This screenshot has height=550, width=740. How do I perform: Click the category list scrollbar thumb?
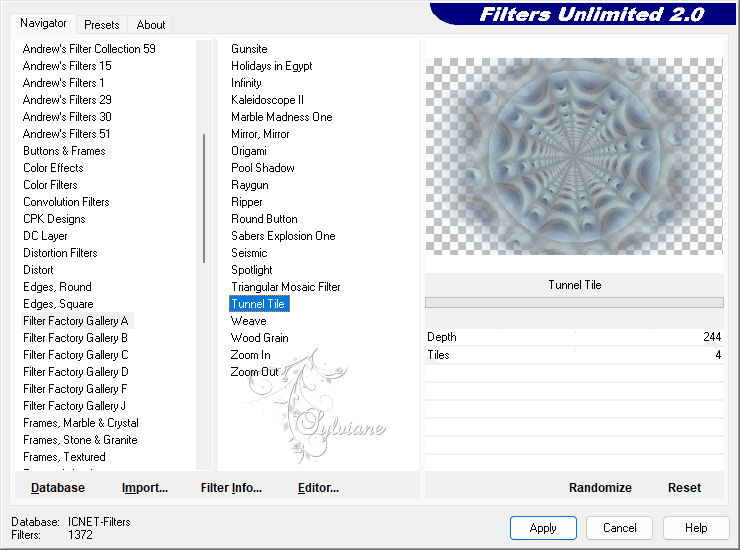click(x=204, y=198)
